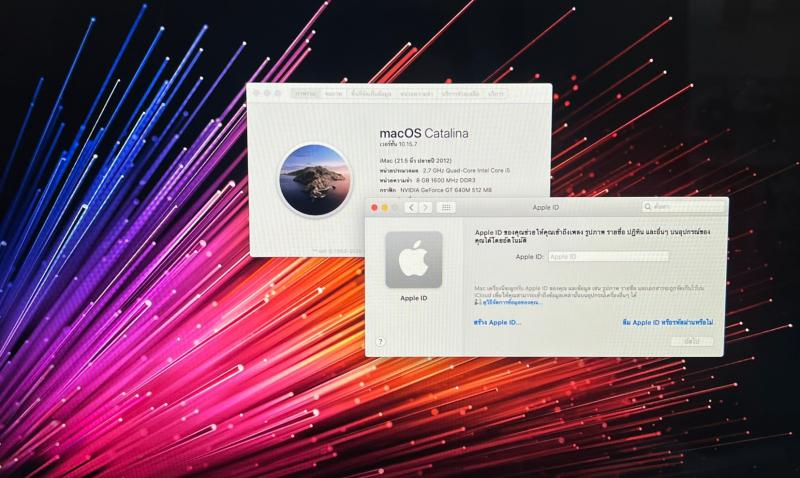
Task: Open the Overview tab in About This Mac
Action: [305, 94]
